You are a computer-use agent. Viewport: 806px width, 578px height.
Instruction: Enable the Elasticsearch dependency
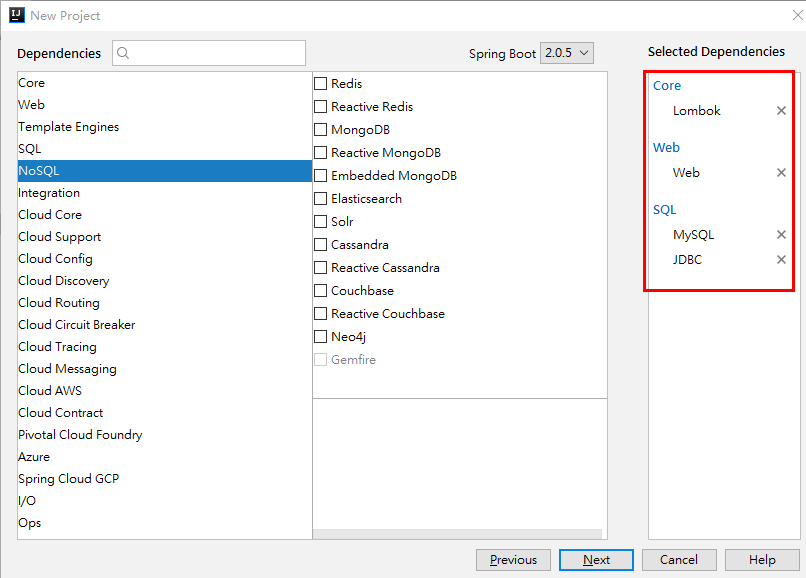[x=320, y=198]
